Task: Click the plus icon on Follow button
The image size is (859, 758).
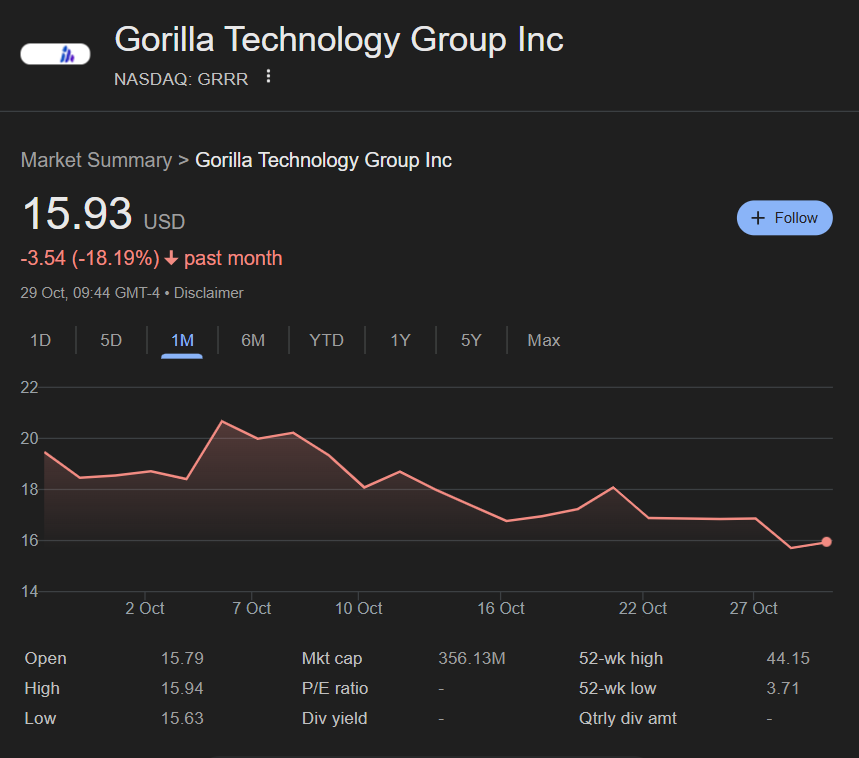Action: [x=758, y=218]
